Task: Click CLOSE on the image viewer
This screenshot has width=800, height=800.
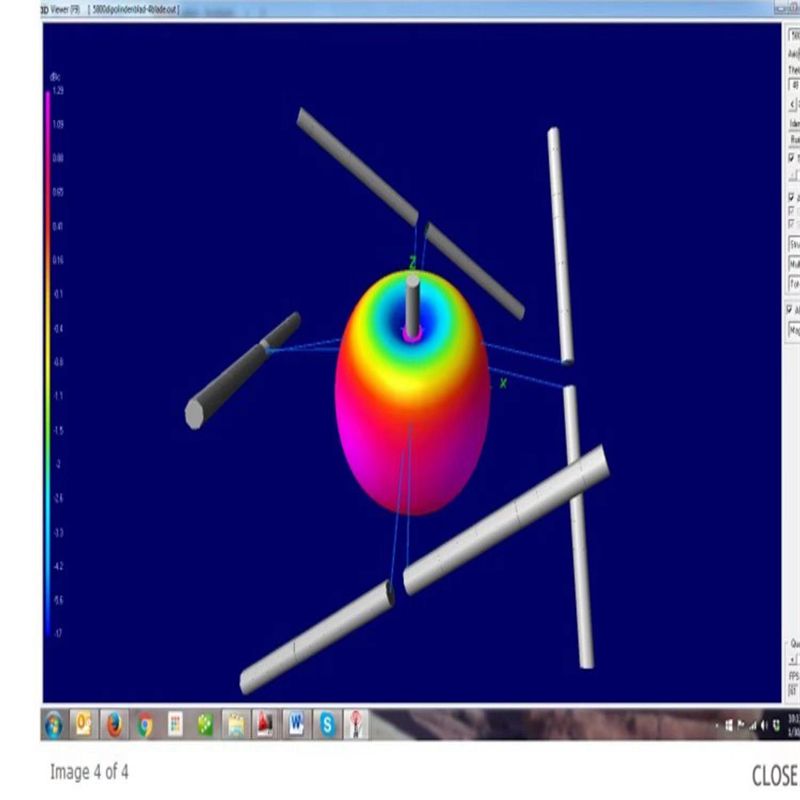Action: click(774, 775)
